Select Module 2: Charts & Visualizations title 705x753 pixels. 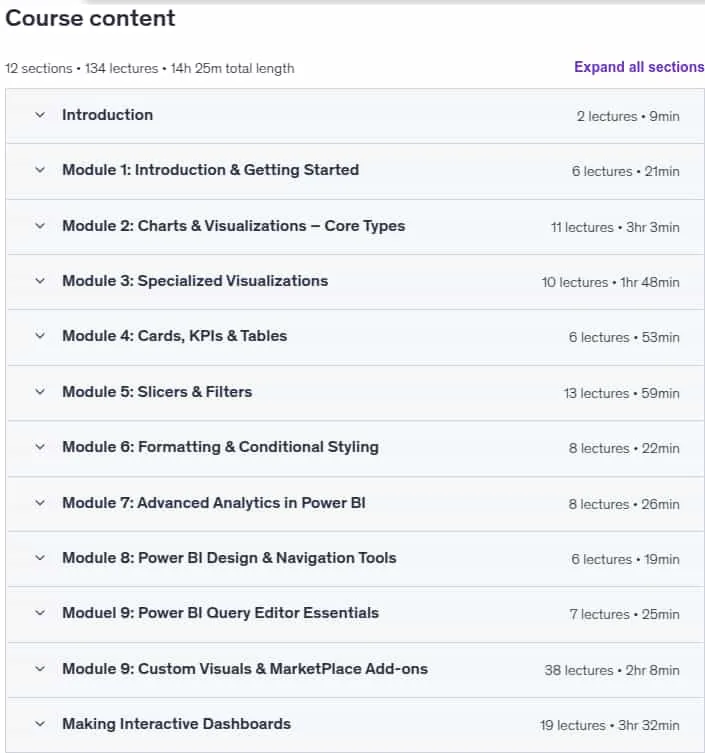coord(234,226)
